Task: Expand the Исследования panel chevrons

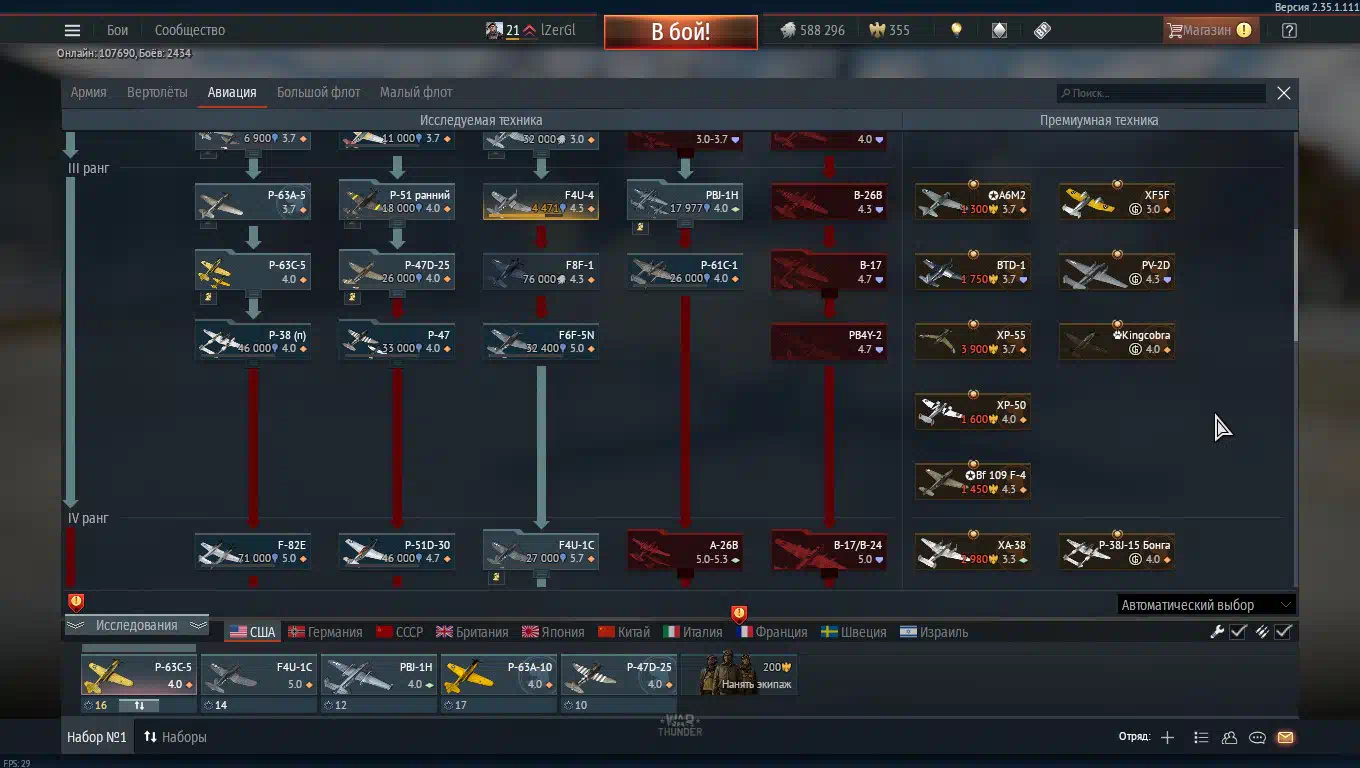Action: 136,625
